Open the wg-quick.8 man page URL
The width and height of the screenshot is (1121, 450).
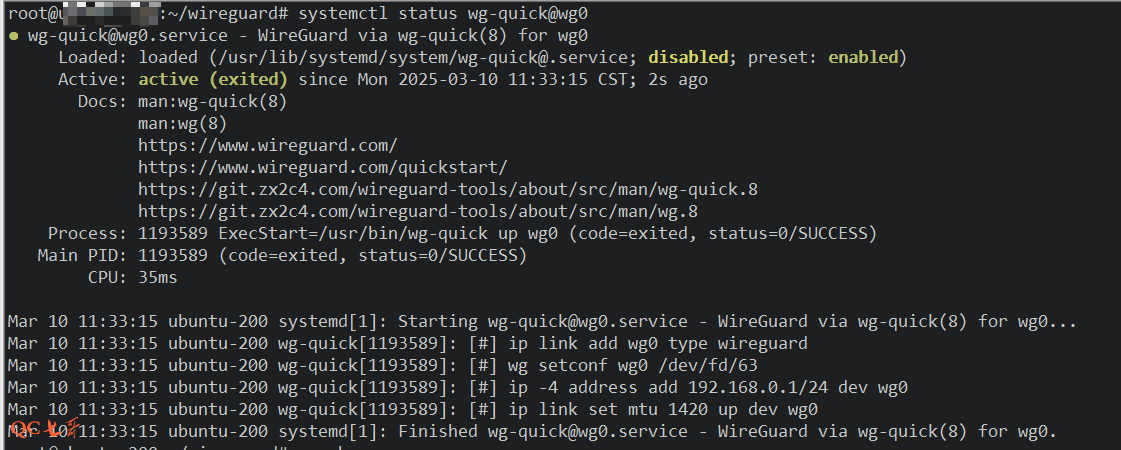point(454,189)
